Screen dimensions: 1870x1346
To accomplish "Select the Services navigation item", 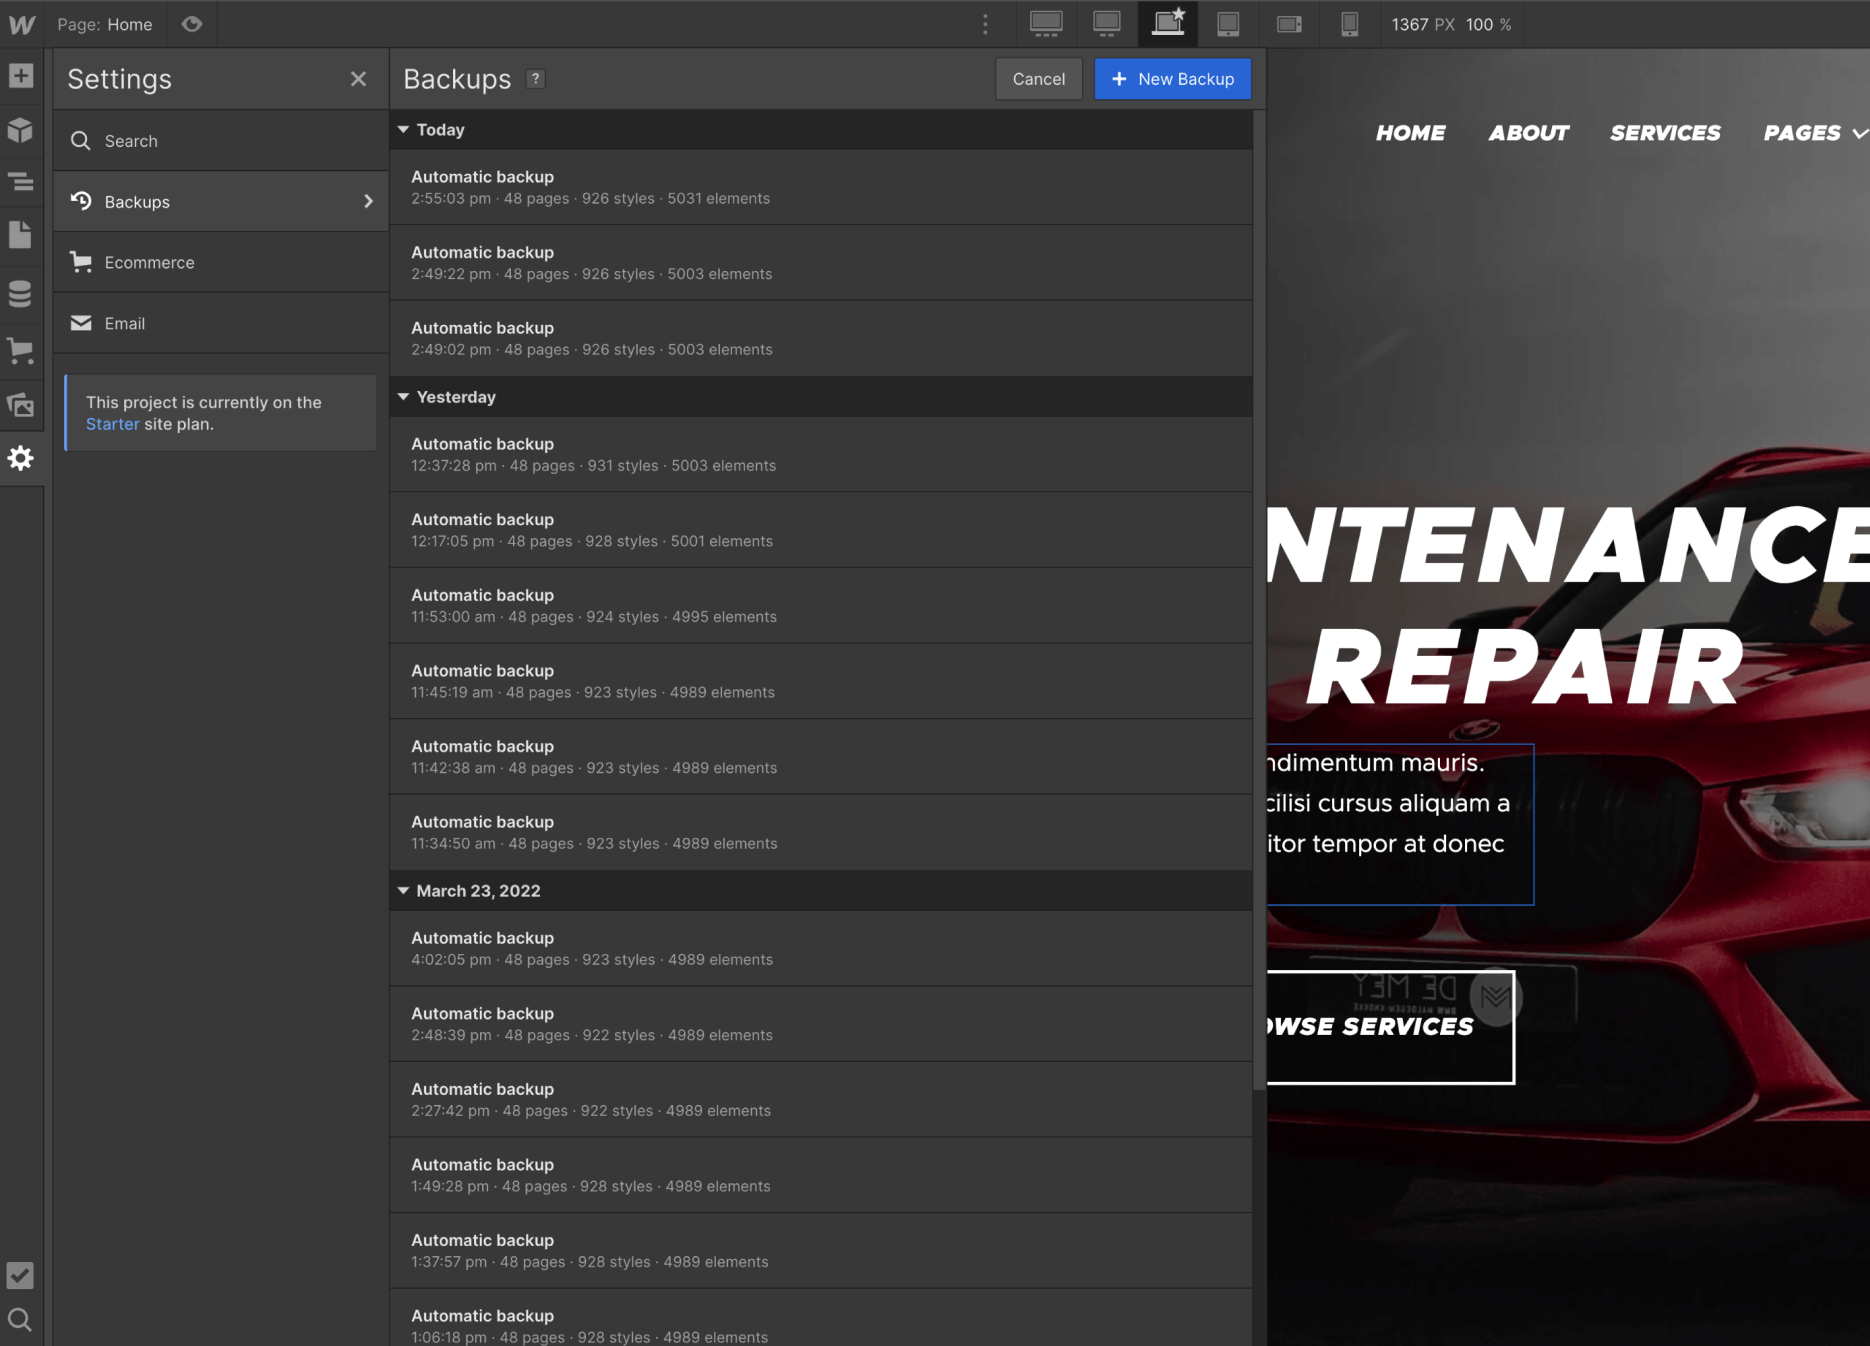I will (x=1664, y=132).
